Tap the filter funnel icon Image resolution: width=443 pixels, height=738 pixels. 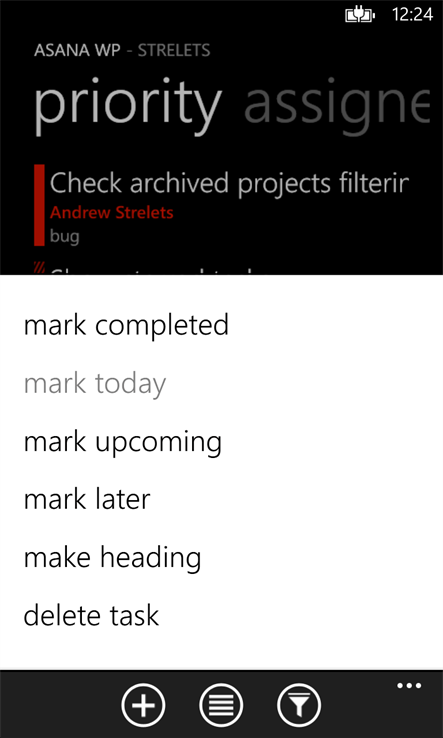point(299,705)
